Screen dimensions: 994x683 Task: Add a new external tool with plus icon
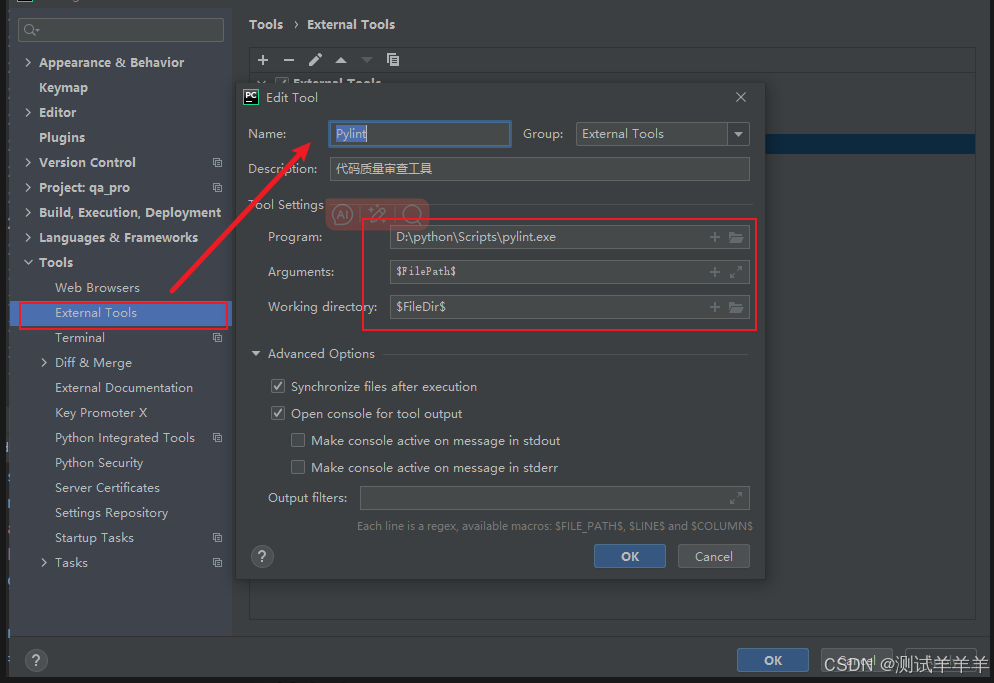pyautogui.click(x=263, y=60)
